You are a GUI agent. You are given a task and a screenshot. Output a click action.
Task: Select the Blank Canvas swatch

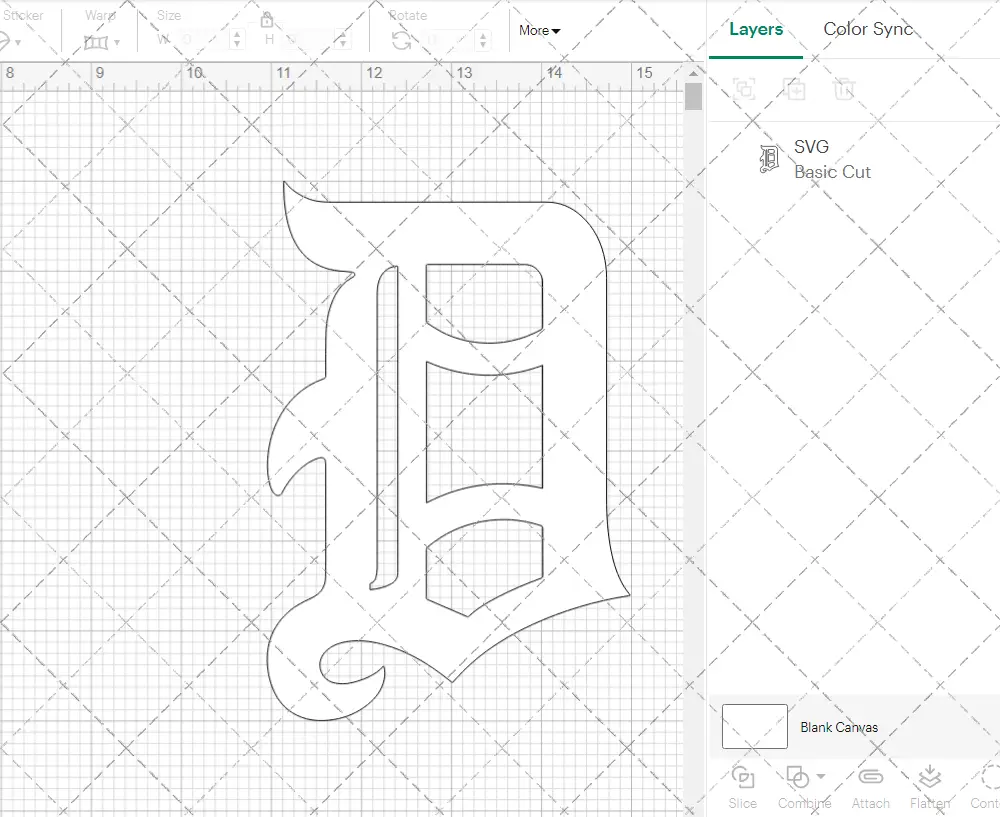(x=754, y=726)
